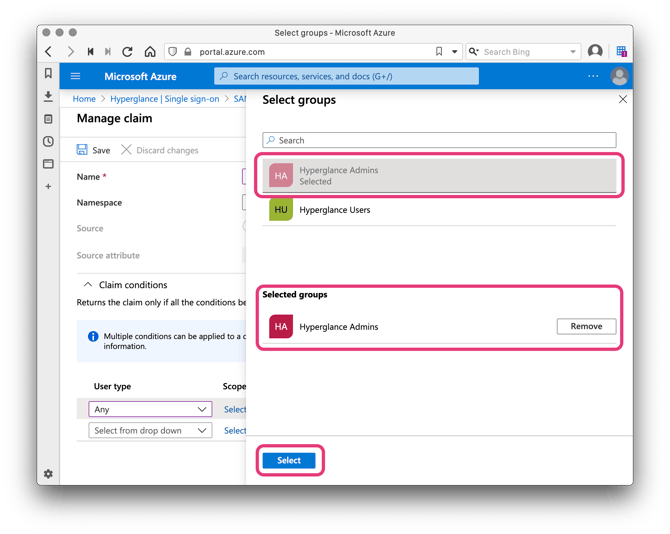This screenshot has width=670, height=534.
Task: Go forward with the browser forward arrow
Action: click(x=71, y=52)
